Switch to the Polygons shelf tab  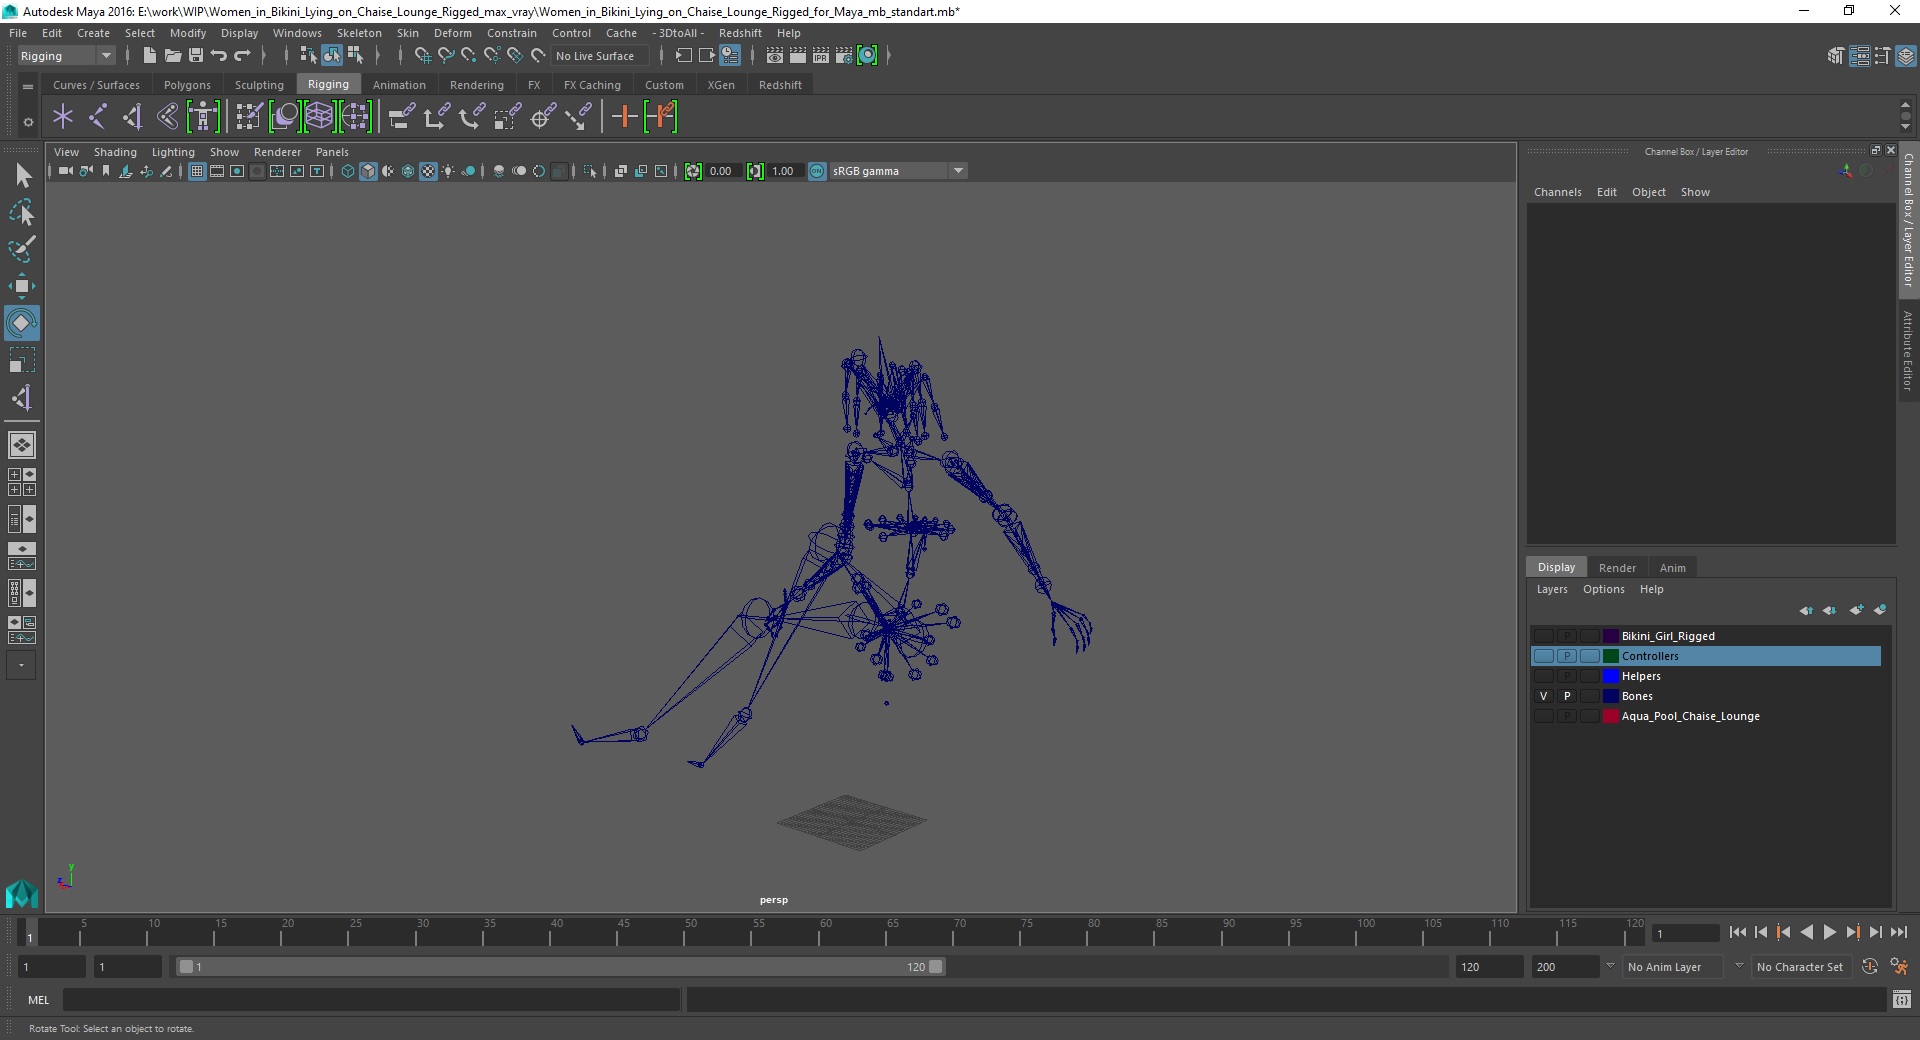point(187,85)
